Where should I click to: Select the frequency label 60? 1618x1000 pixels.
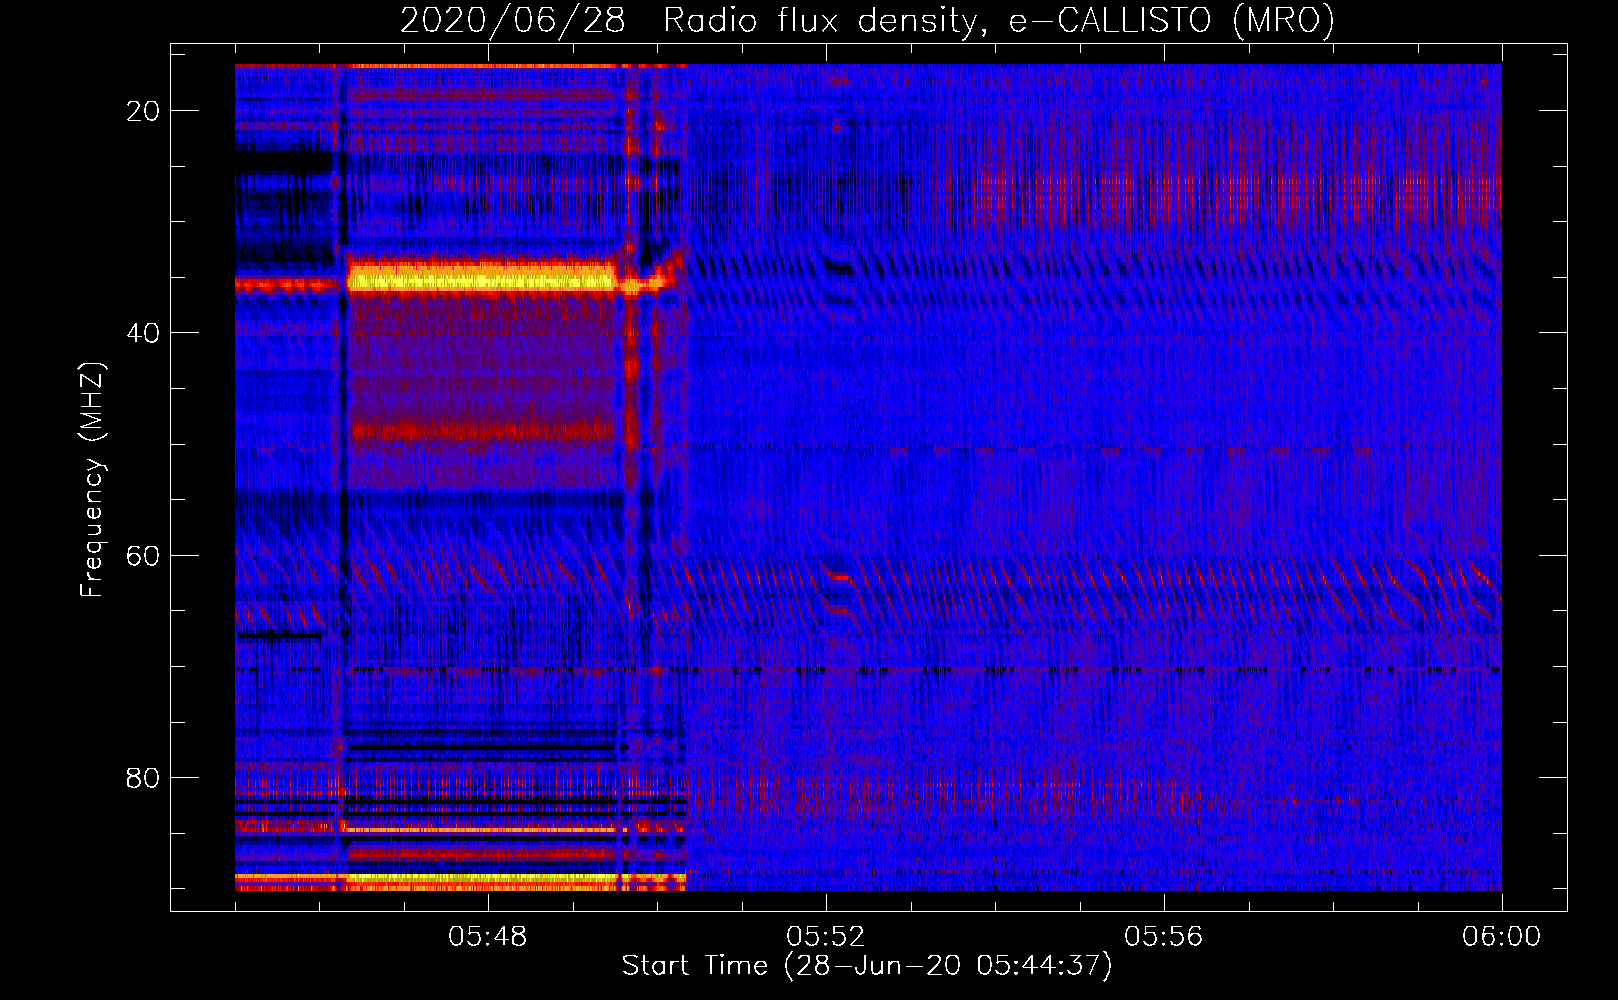click(143, 555)
